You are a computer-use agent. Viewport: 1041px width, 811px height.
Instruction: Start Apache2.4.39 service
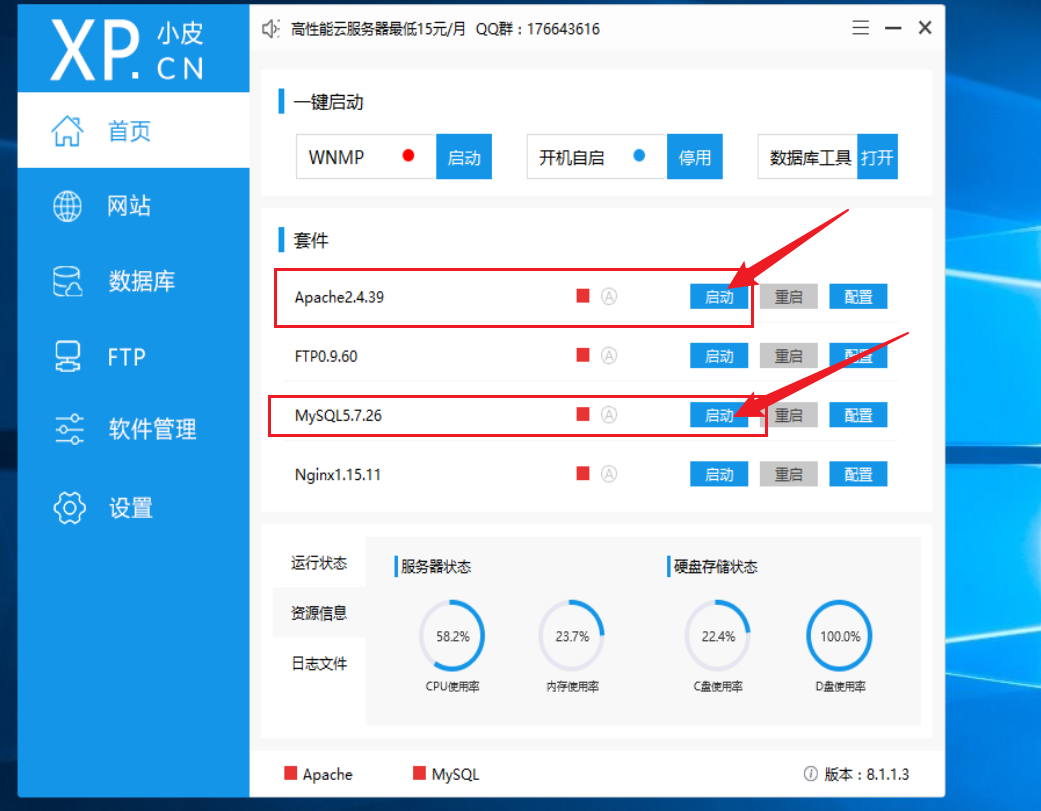coord(719,297)
